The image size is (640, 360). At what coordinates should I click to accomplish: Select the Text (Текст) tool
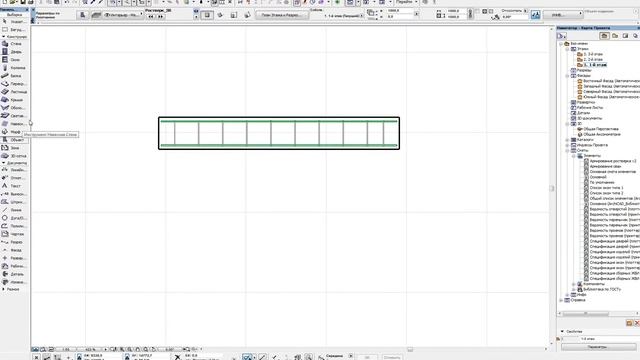(x=14, y=186)
